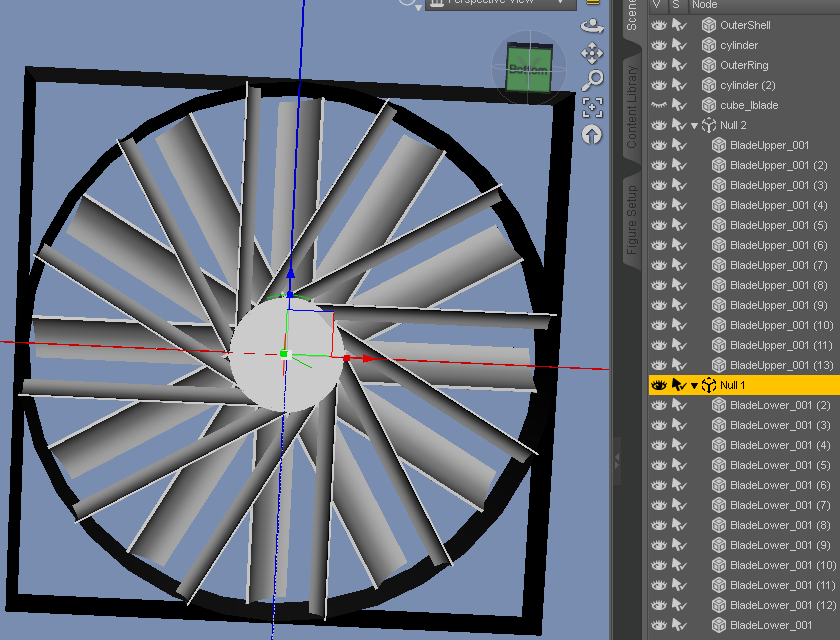Click the red X-axis gizmo arrow
Viewport: 840px width, 640px height.
[369, 358]
